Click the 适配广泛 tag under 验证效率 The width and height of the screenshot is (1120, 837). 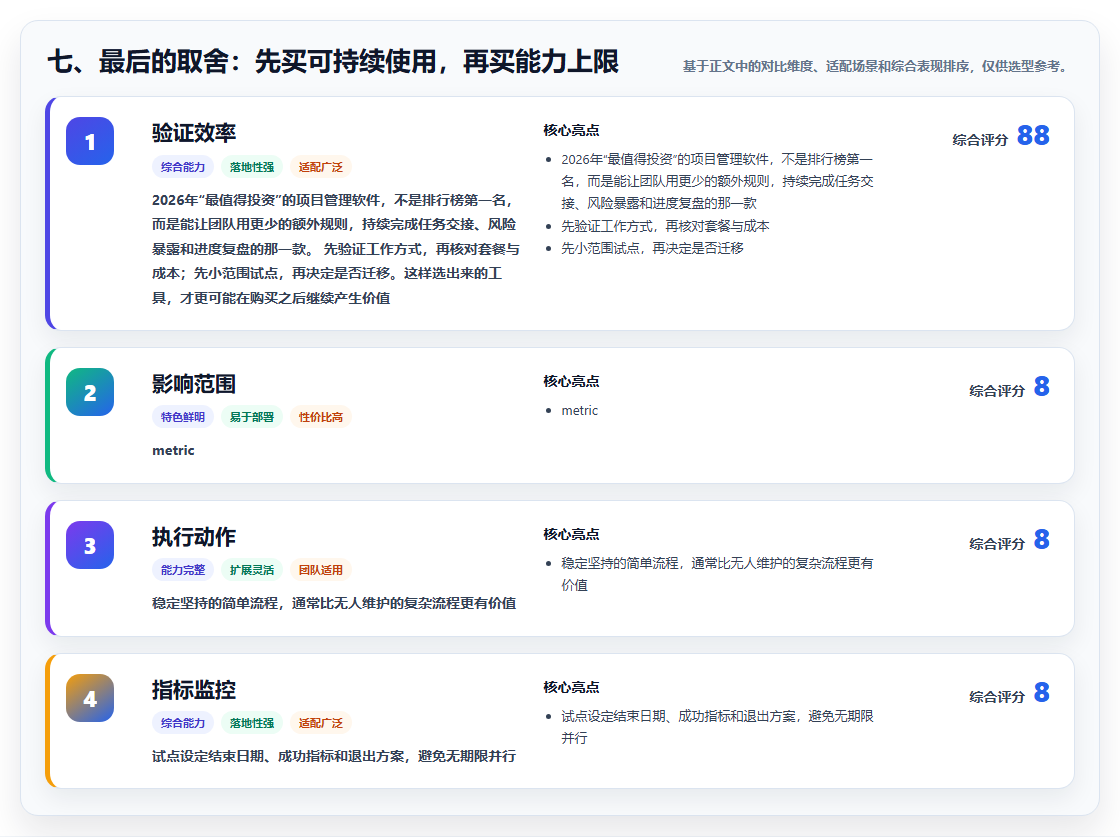pyautogui.click(x=321, y=167)
